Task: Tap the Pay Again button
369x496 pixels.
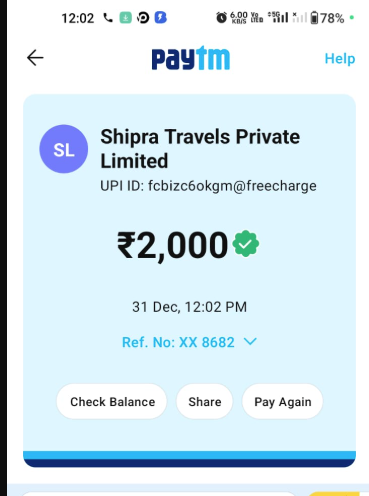Action: tap(282, 401)
